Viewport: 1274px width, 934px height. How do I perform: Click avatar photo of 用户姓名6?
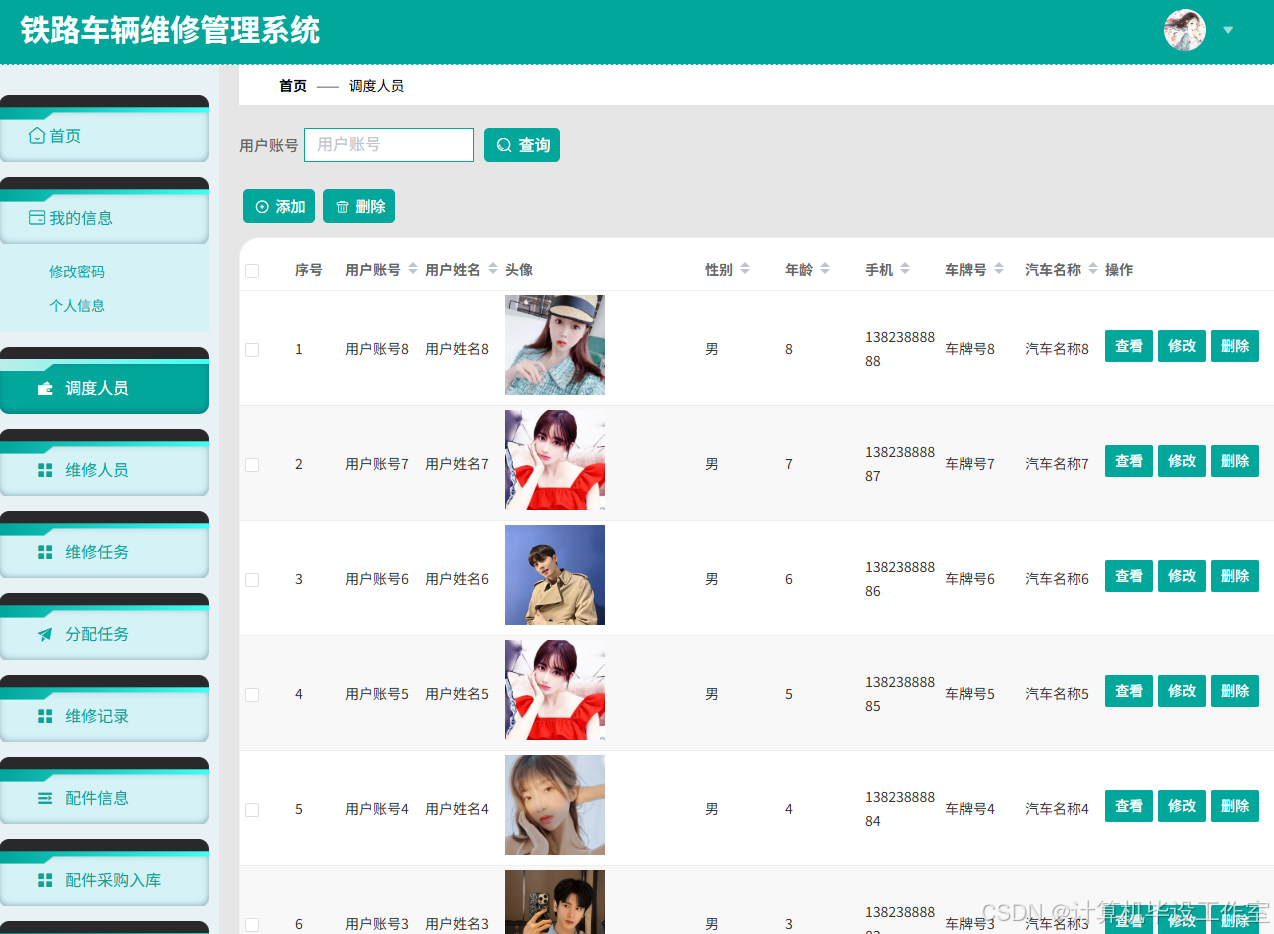coord(555,575)
